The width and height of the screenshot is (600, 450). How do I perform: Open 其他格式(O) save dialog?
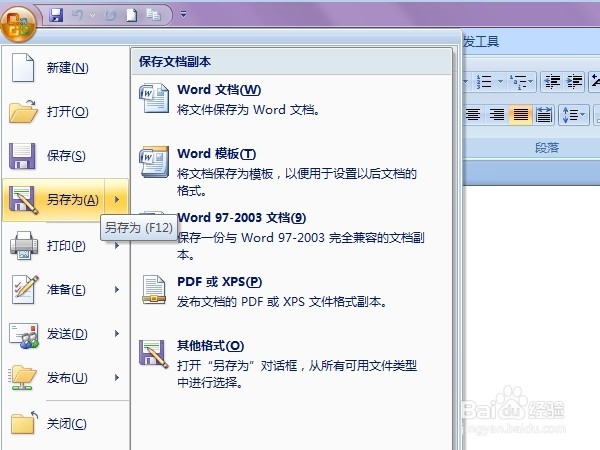tap(292, 364)
